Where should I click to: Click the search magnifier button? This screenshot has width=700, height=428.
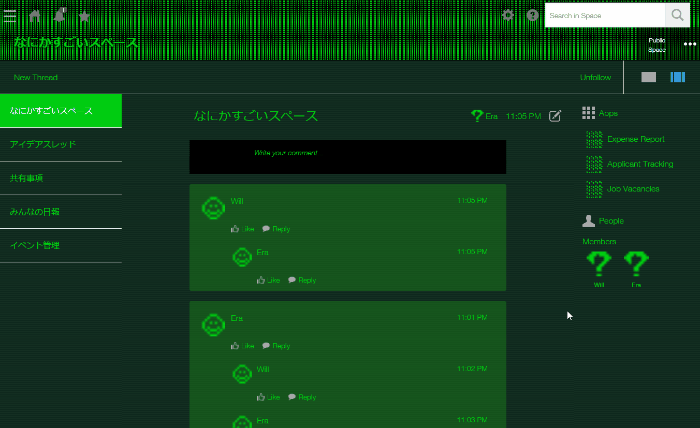(678, 15)
